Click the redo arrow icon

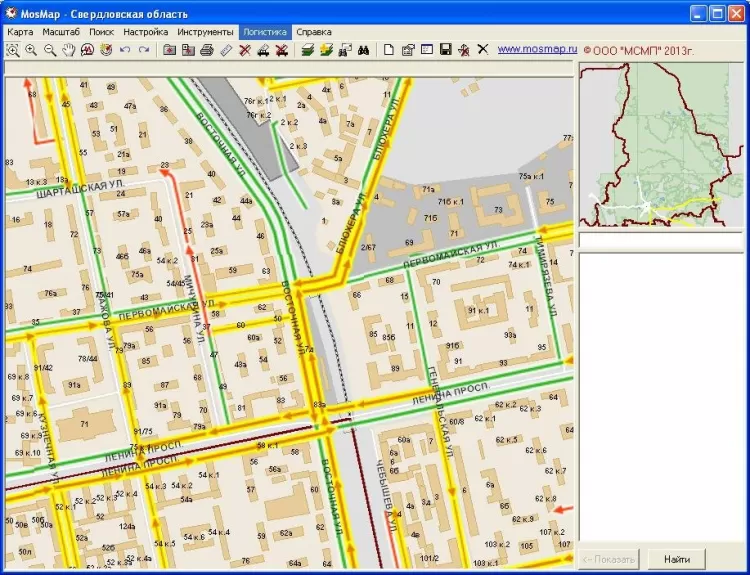pyautogui.click(x=143, y=50)
